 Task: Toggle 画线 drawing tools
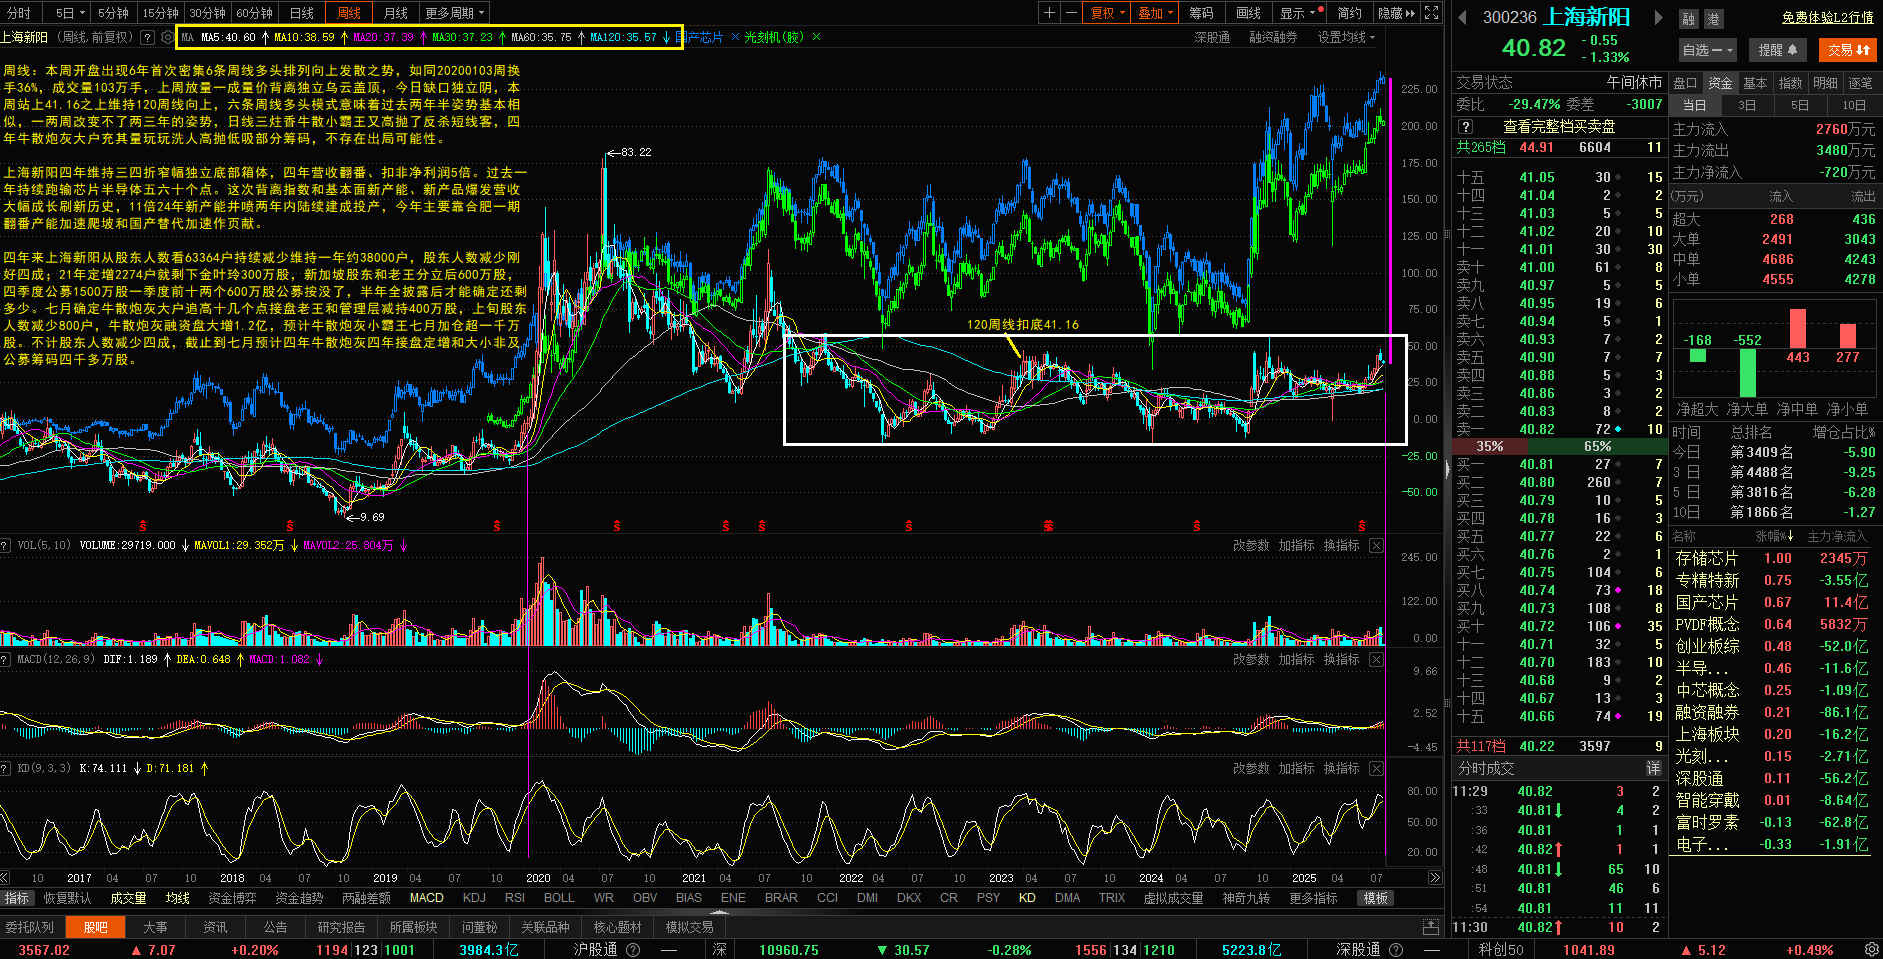click(1248, 13)
